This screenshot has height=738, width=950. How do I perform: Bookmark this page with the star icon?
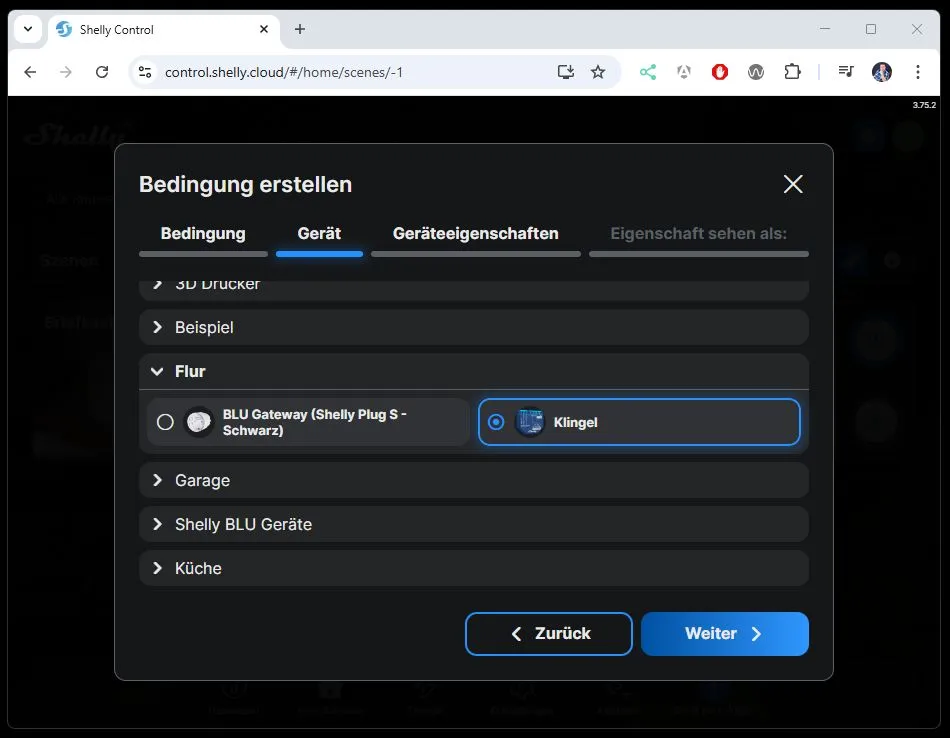coord(598,72)
